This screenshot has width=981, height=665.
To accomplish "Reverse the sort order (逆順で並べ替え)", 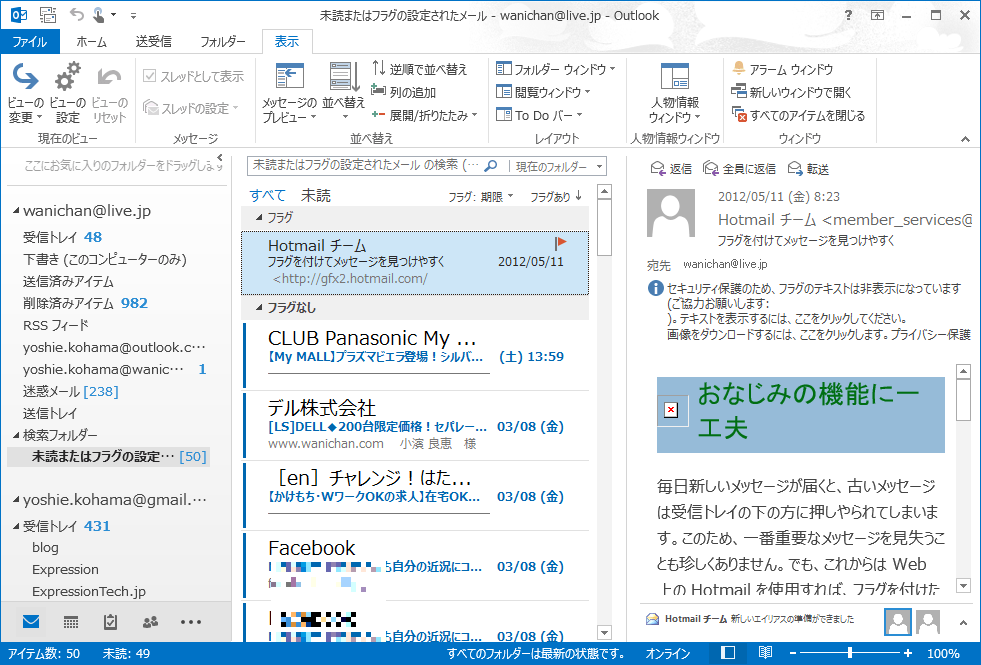I will 419,69.
